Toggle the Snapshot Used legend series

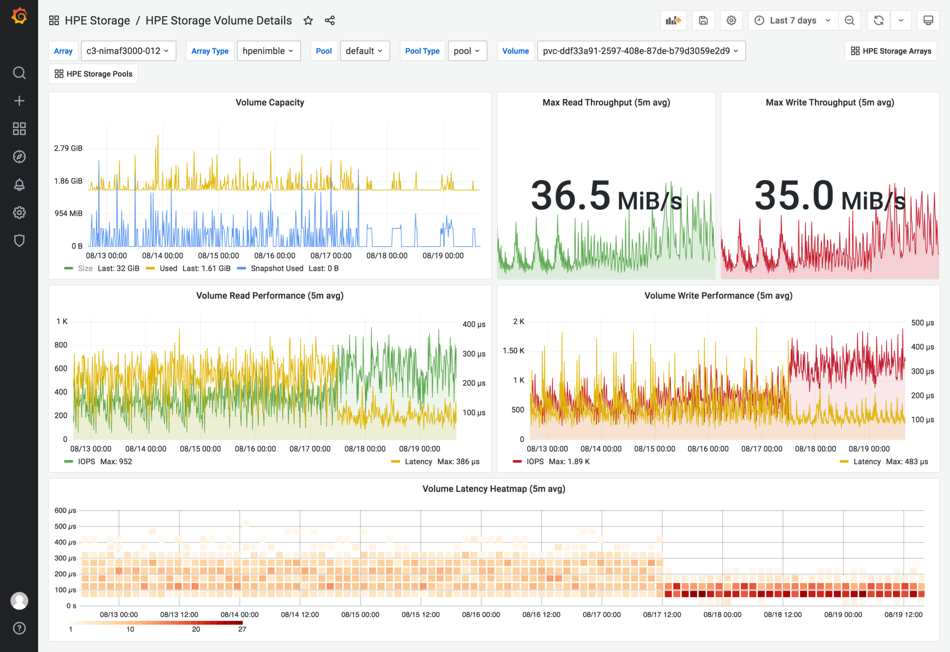(x=277, y=268)
